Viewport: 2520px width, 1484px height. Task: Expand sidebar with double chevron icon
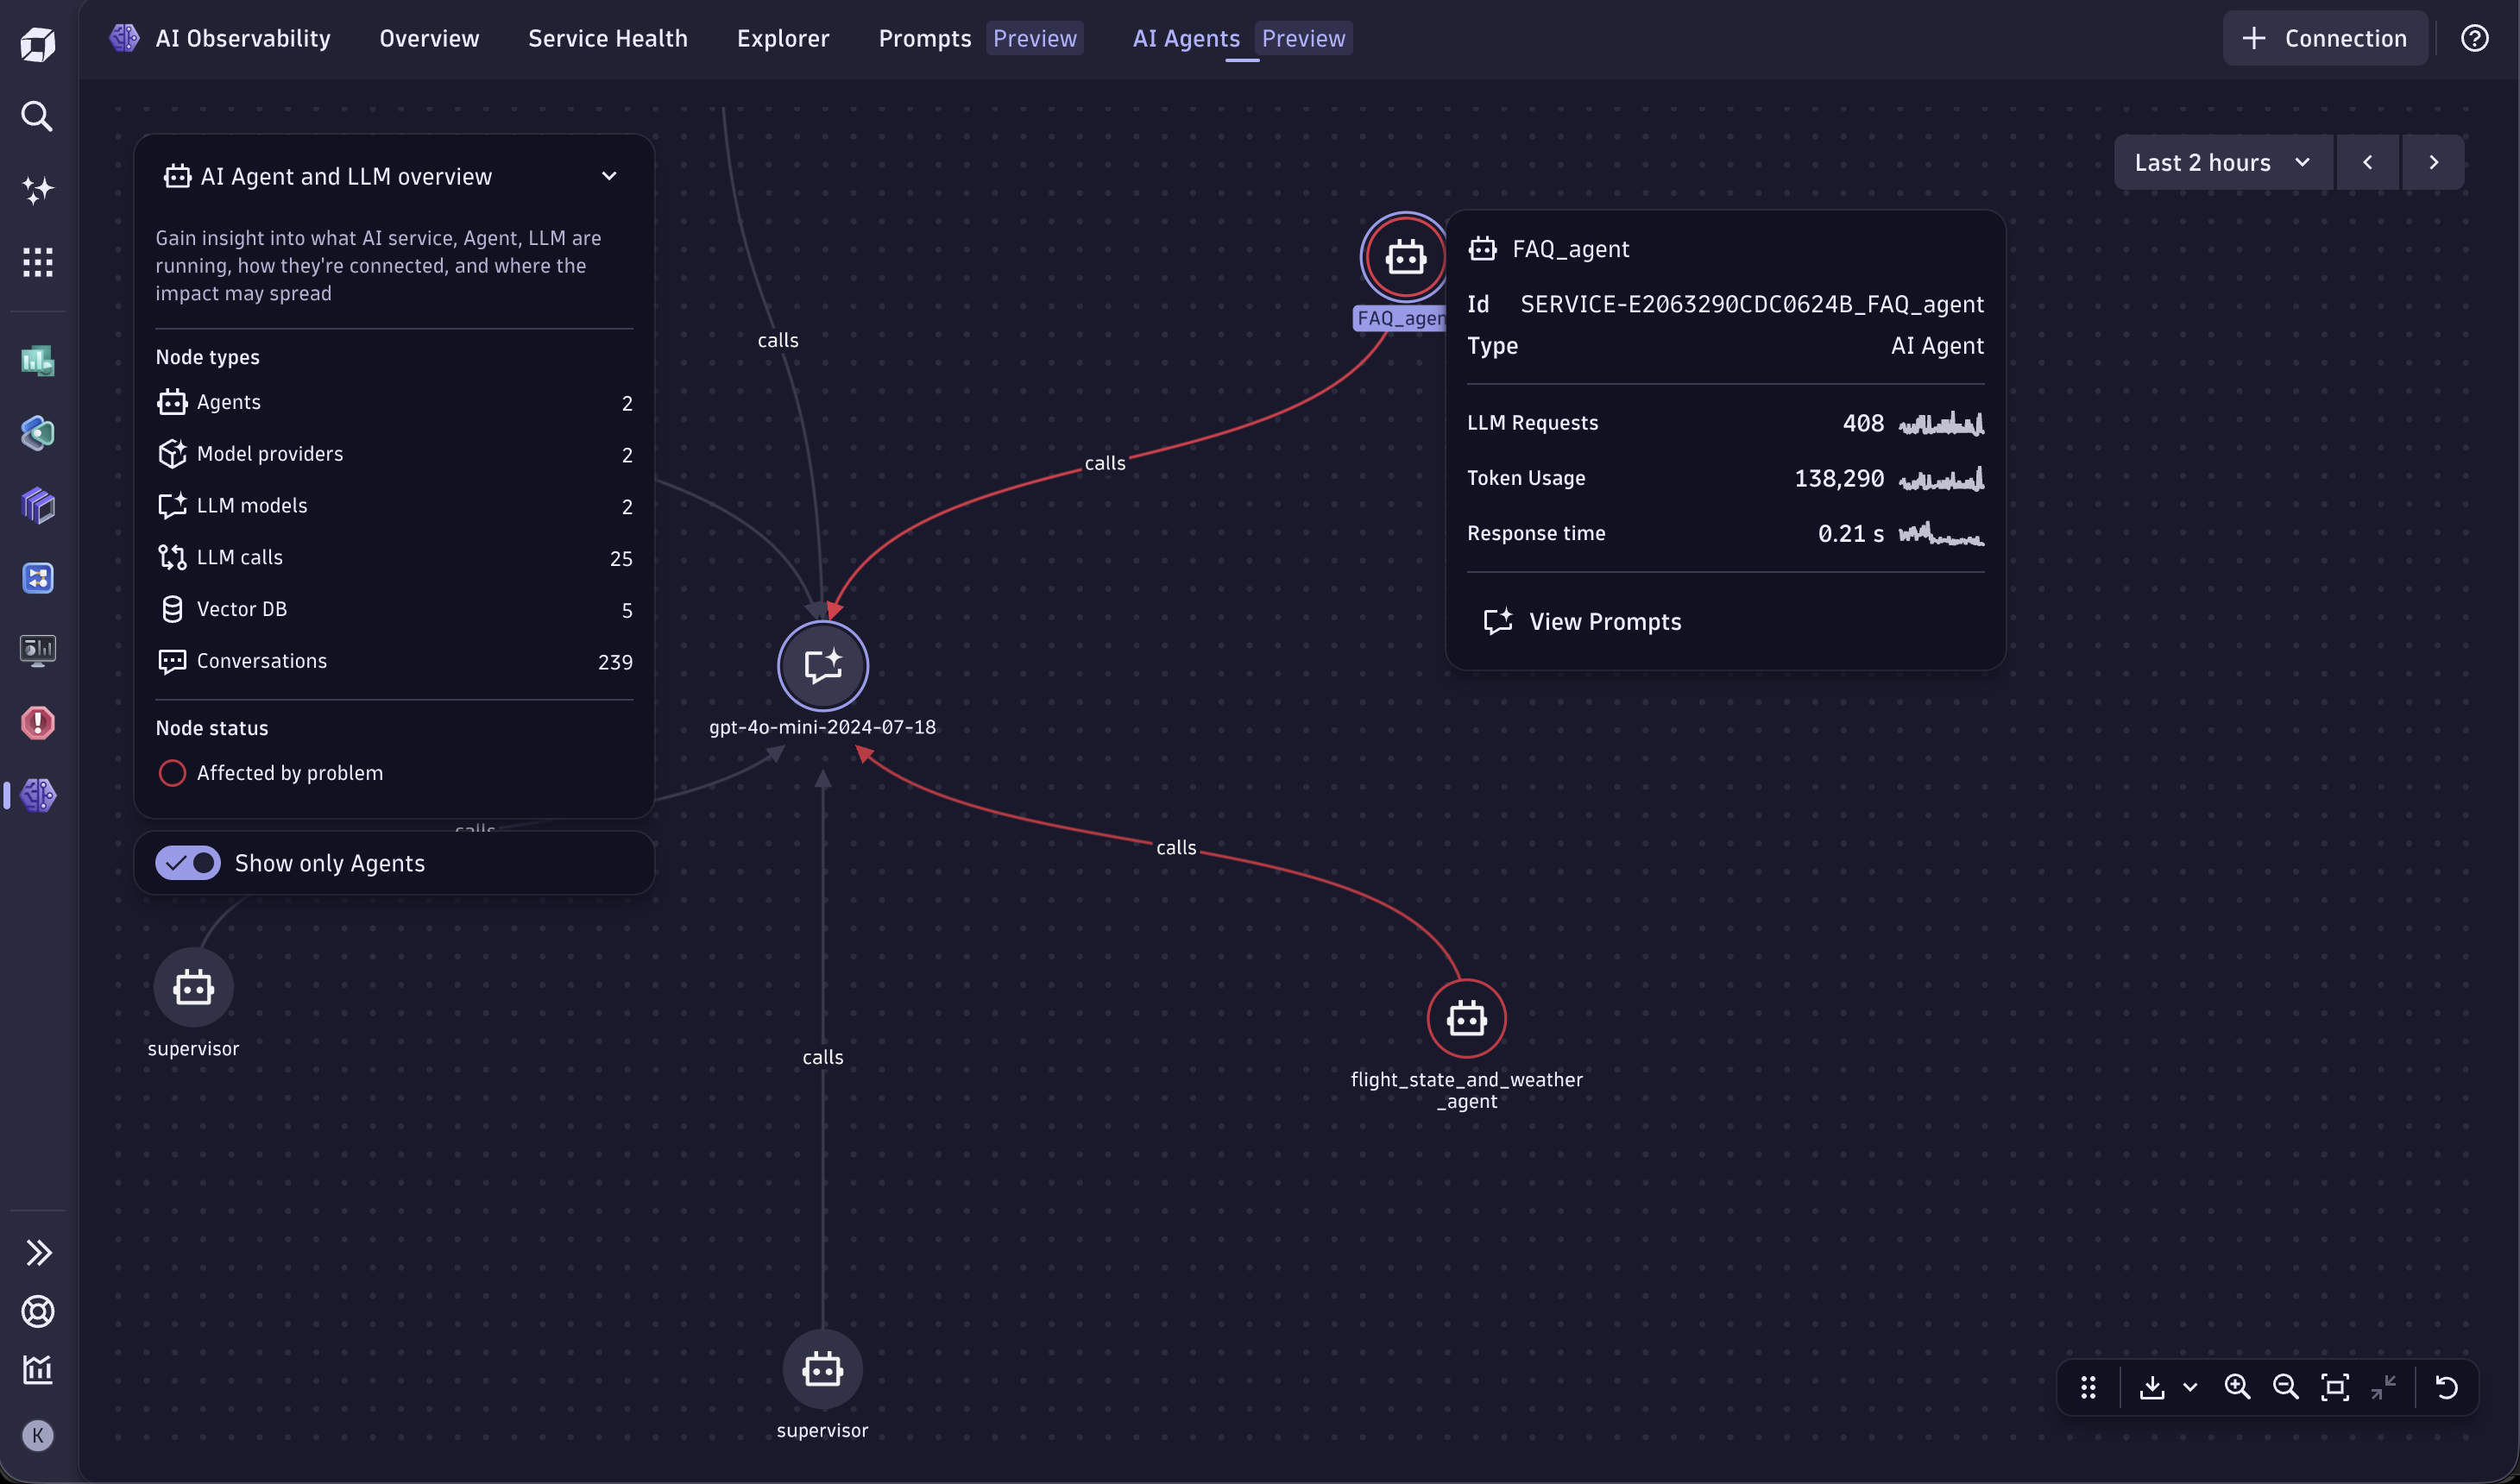pyautogui.click(x=38, y=1253)
